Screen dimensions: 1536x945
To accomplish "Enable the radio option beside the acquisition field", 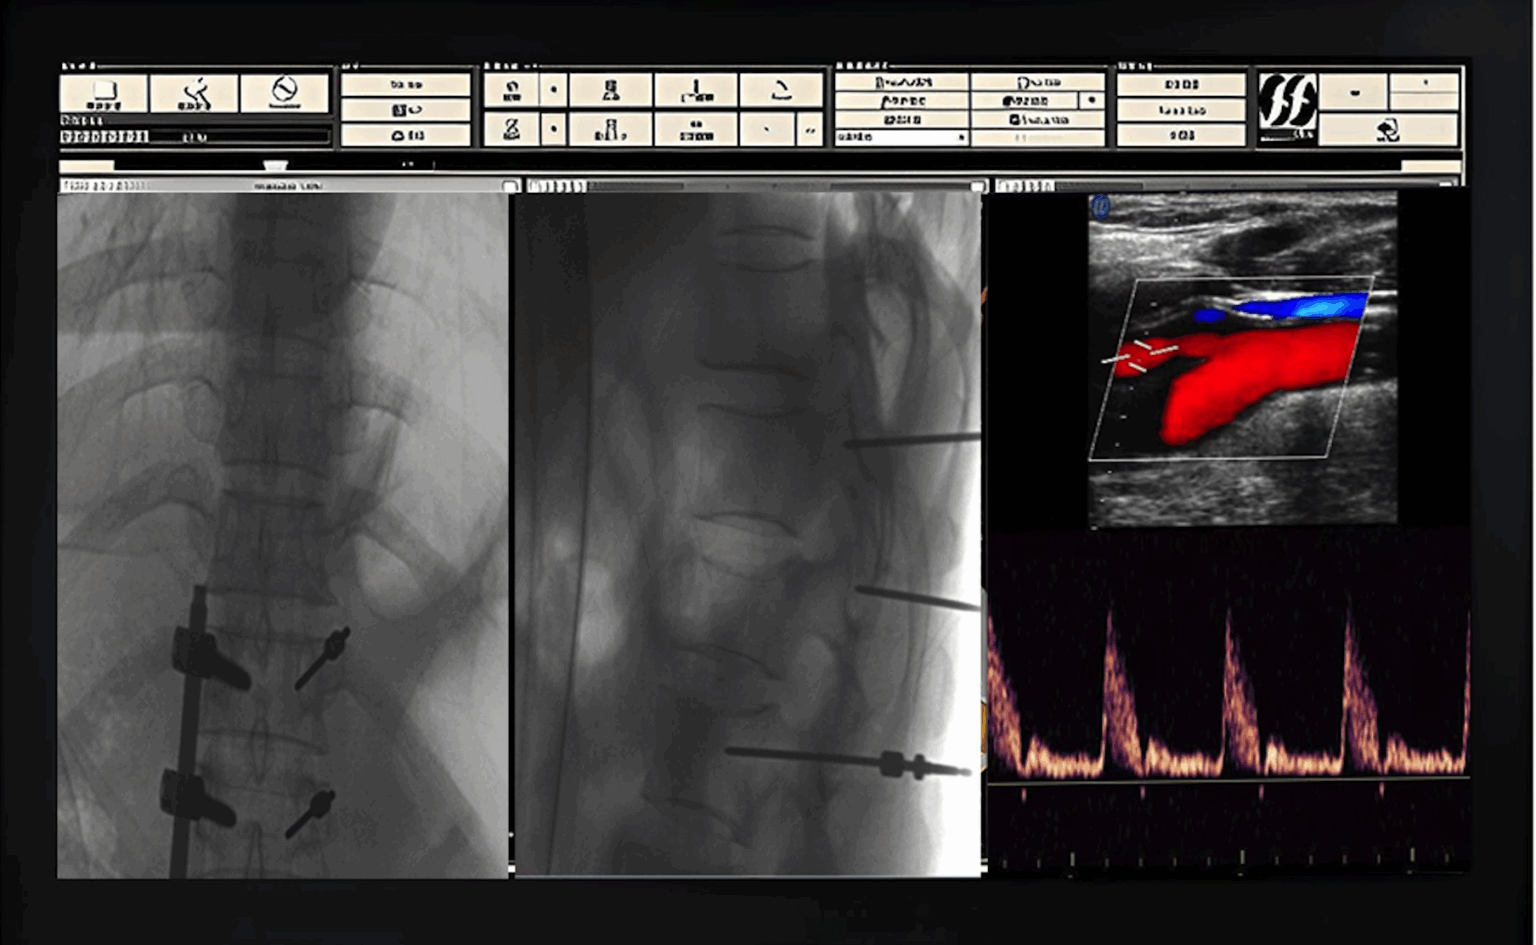I will coord(1090,100).
